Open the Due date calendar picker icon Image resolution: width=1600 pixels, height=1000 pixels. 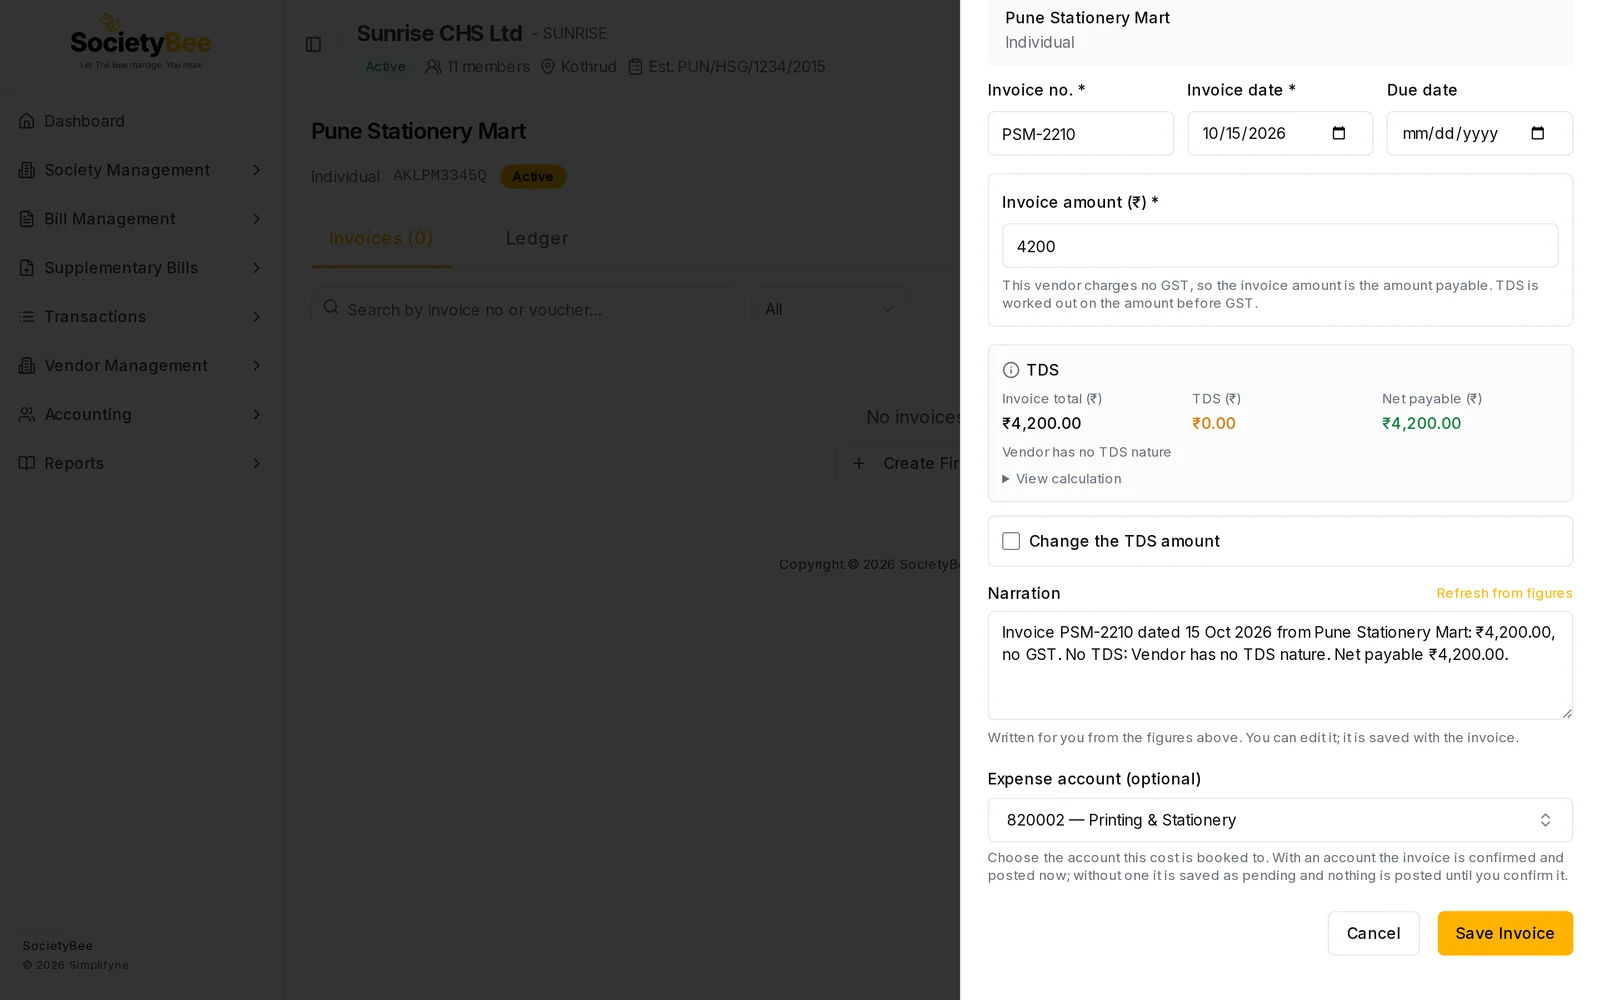(1538, 133)
